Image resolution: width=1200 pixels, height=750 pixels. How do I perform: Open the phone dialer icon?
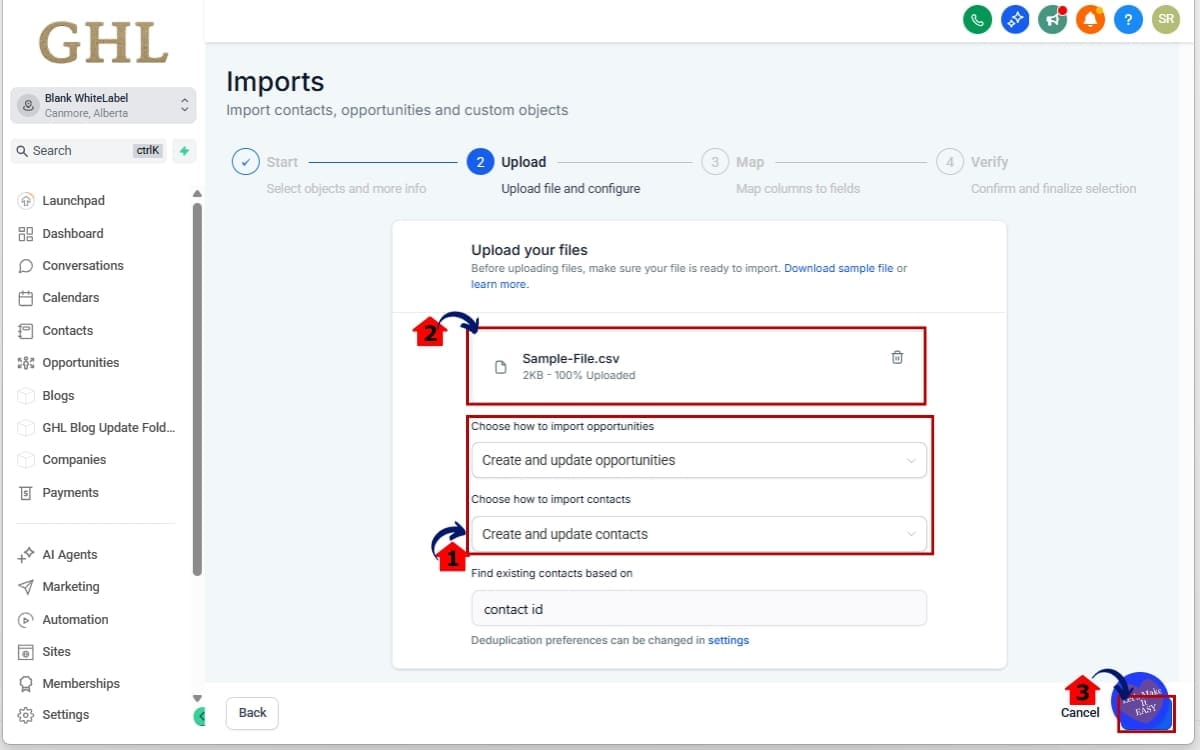coord(977,19)
